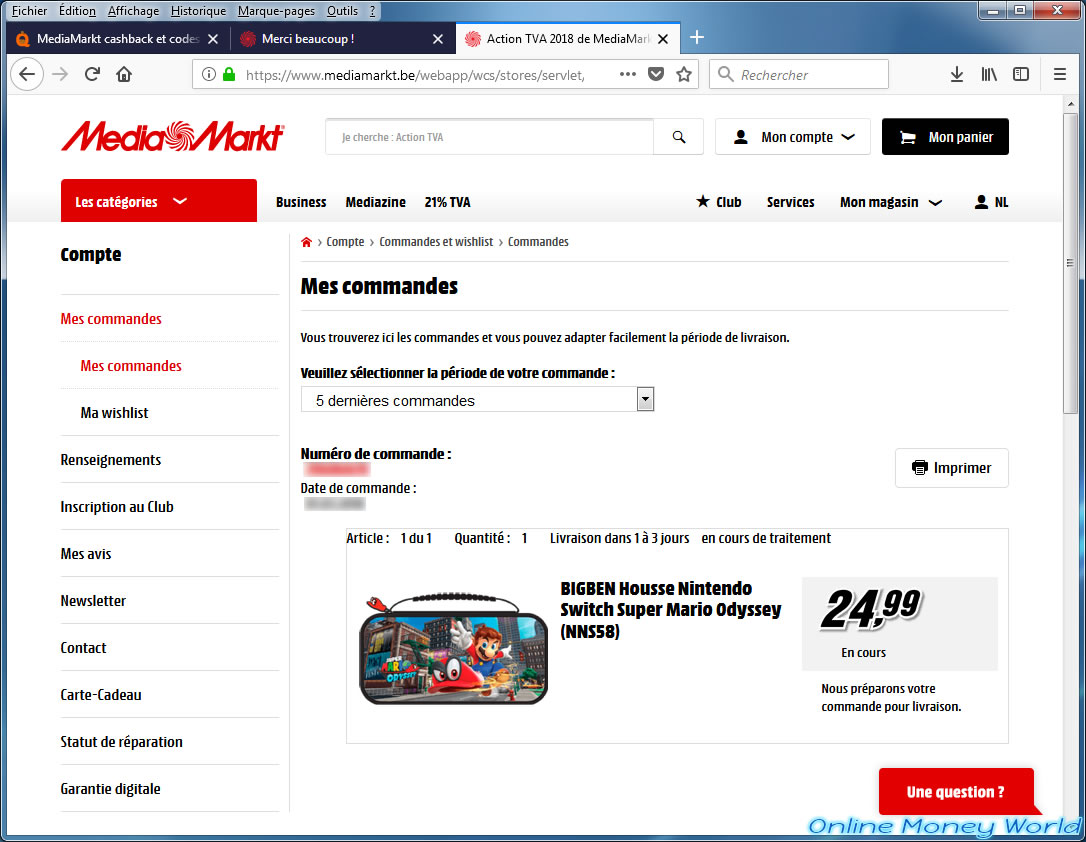Viewport: 1086px width, 842px height.
Task: Click the page vertical scrollbar
Action: coord(1071,263)
